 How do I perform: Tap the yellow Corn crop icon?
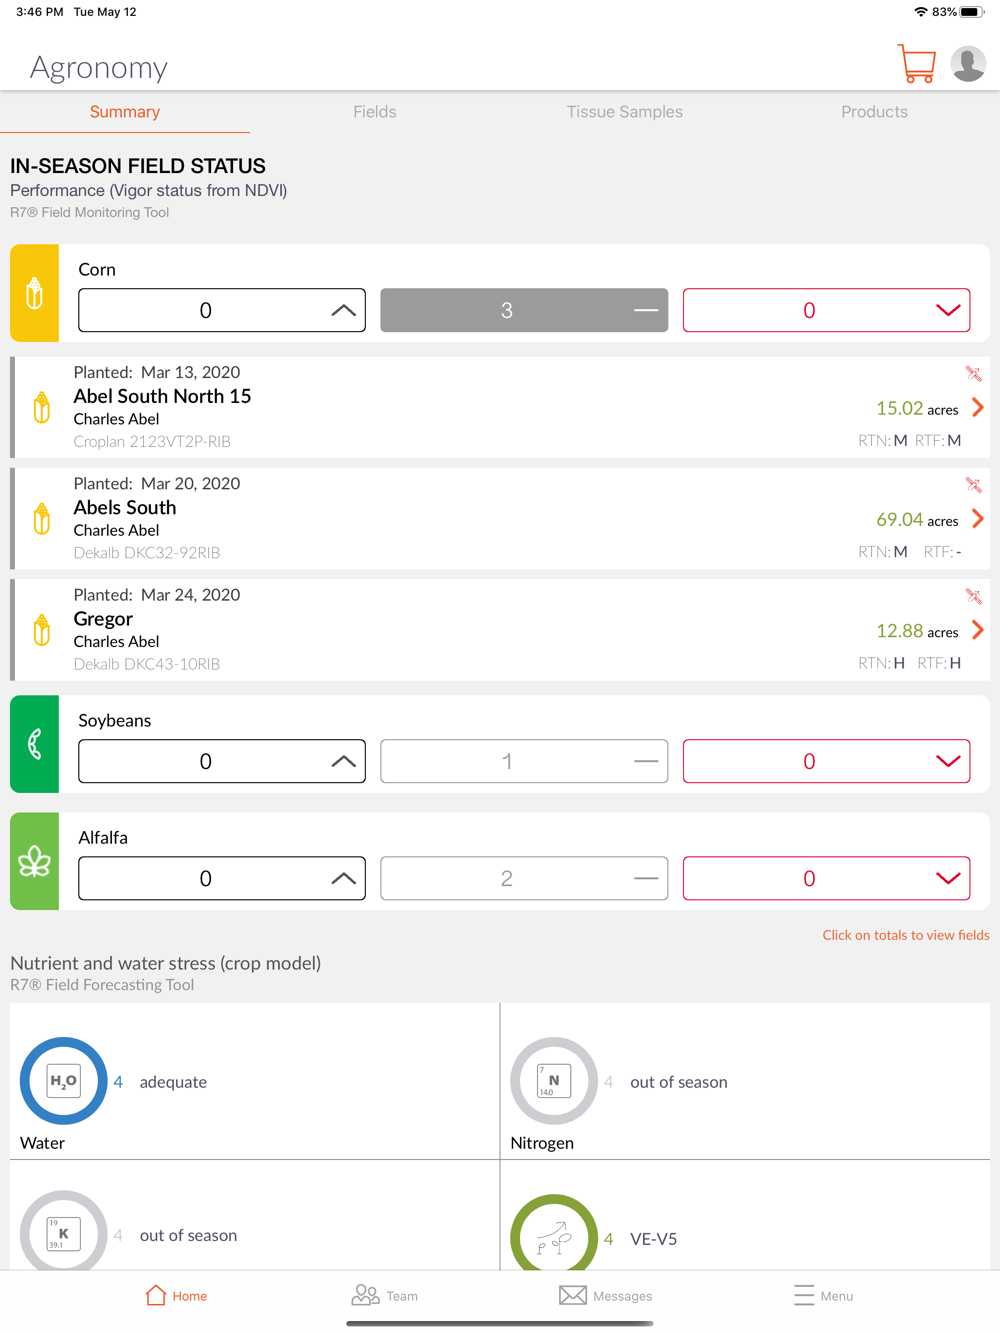(34, 293)
